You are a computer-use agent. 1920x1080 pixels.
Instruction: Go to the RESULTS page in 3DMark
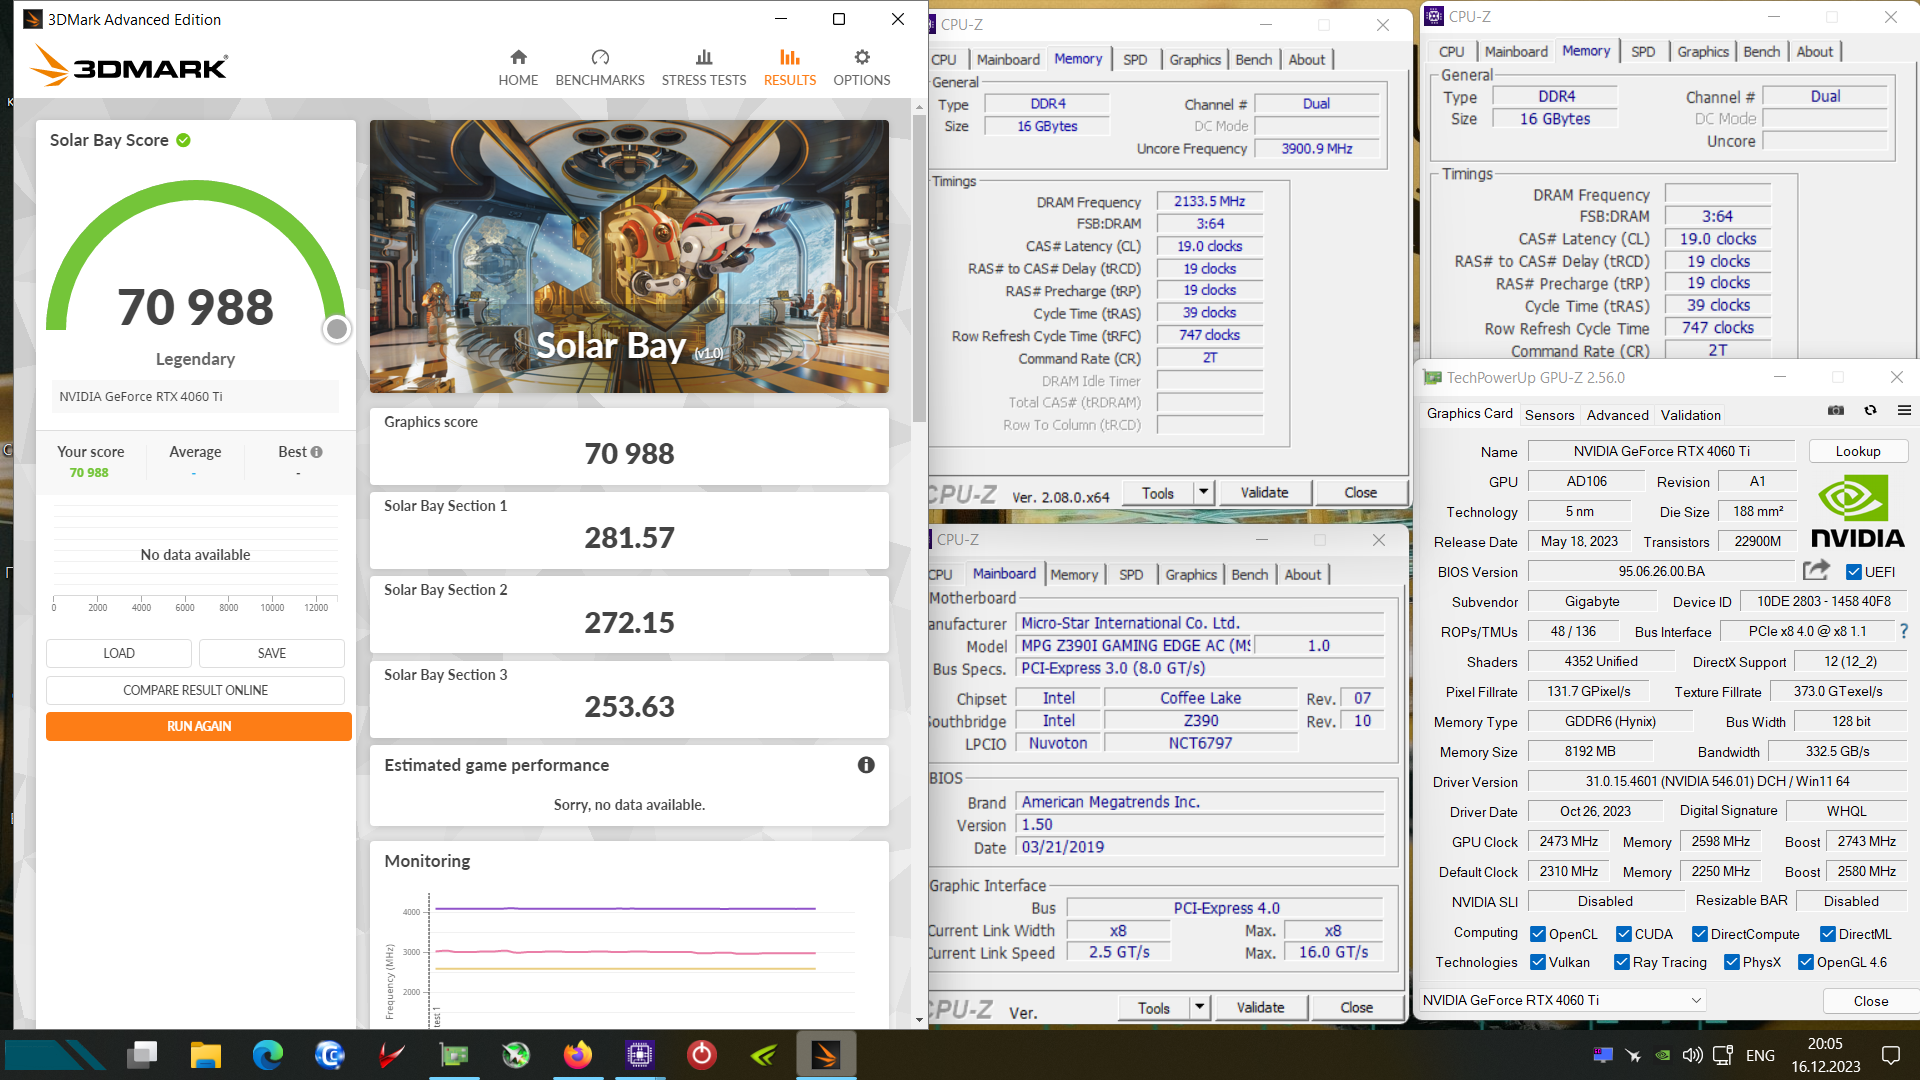point(790,68)
